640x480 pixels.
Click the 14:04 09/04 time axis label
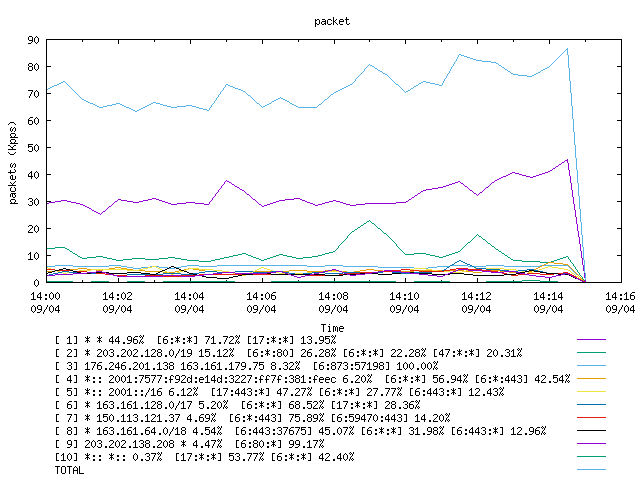(189, 302)
